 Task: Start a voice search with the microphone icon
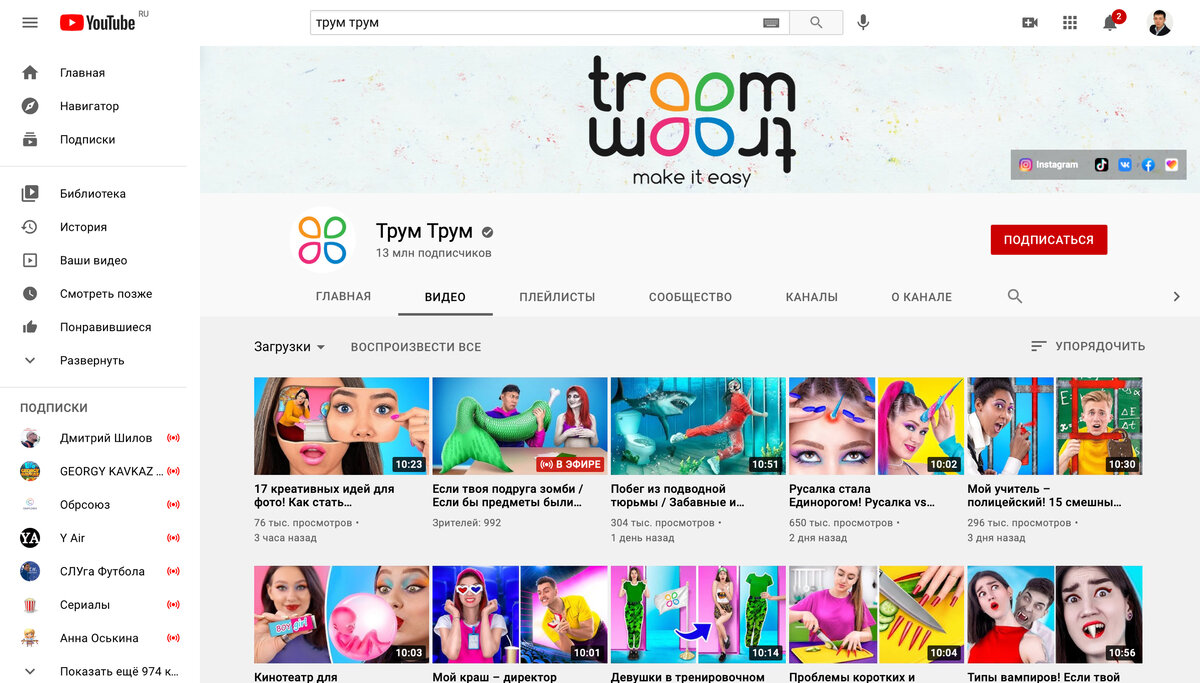pos(862,22)
